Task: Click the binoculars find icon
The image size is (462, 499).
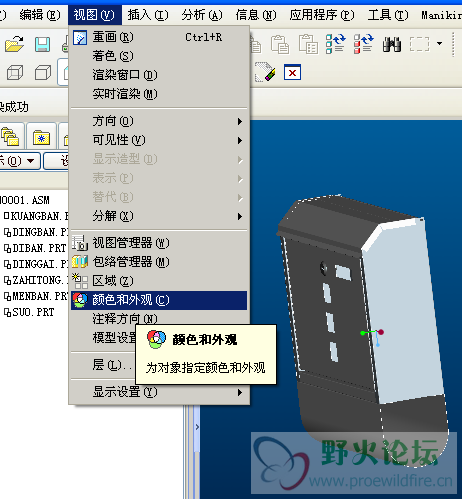Action: tap(392, 44)
